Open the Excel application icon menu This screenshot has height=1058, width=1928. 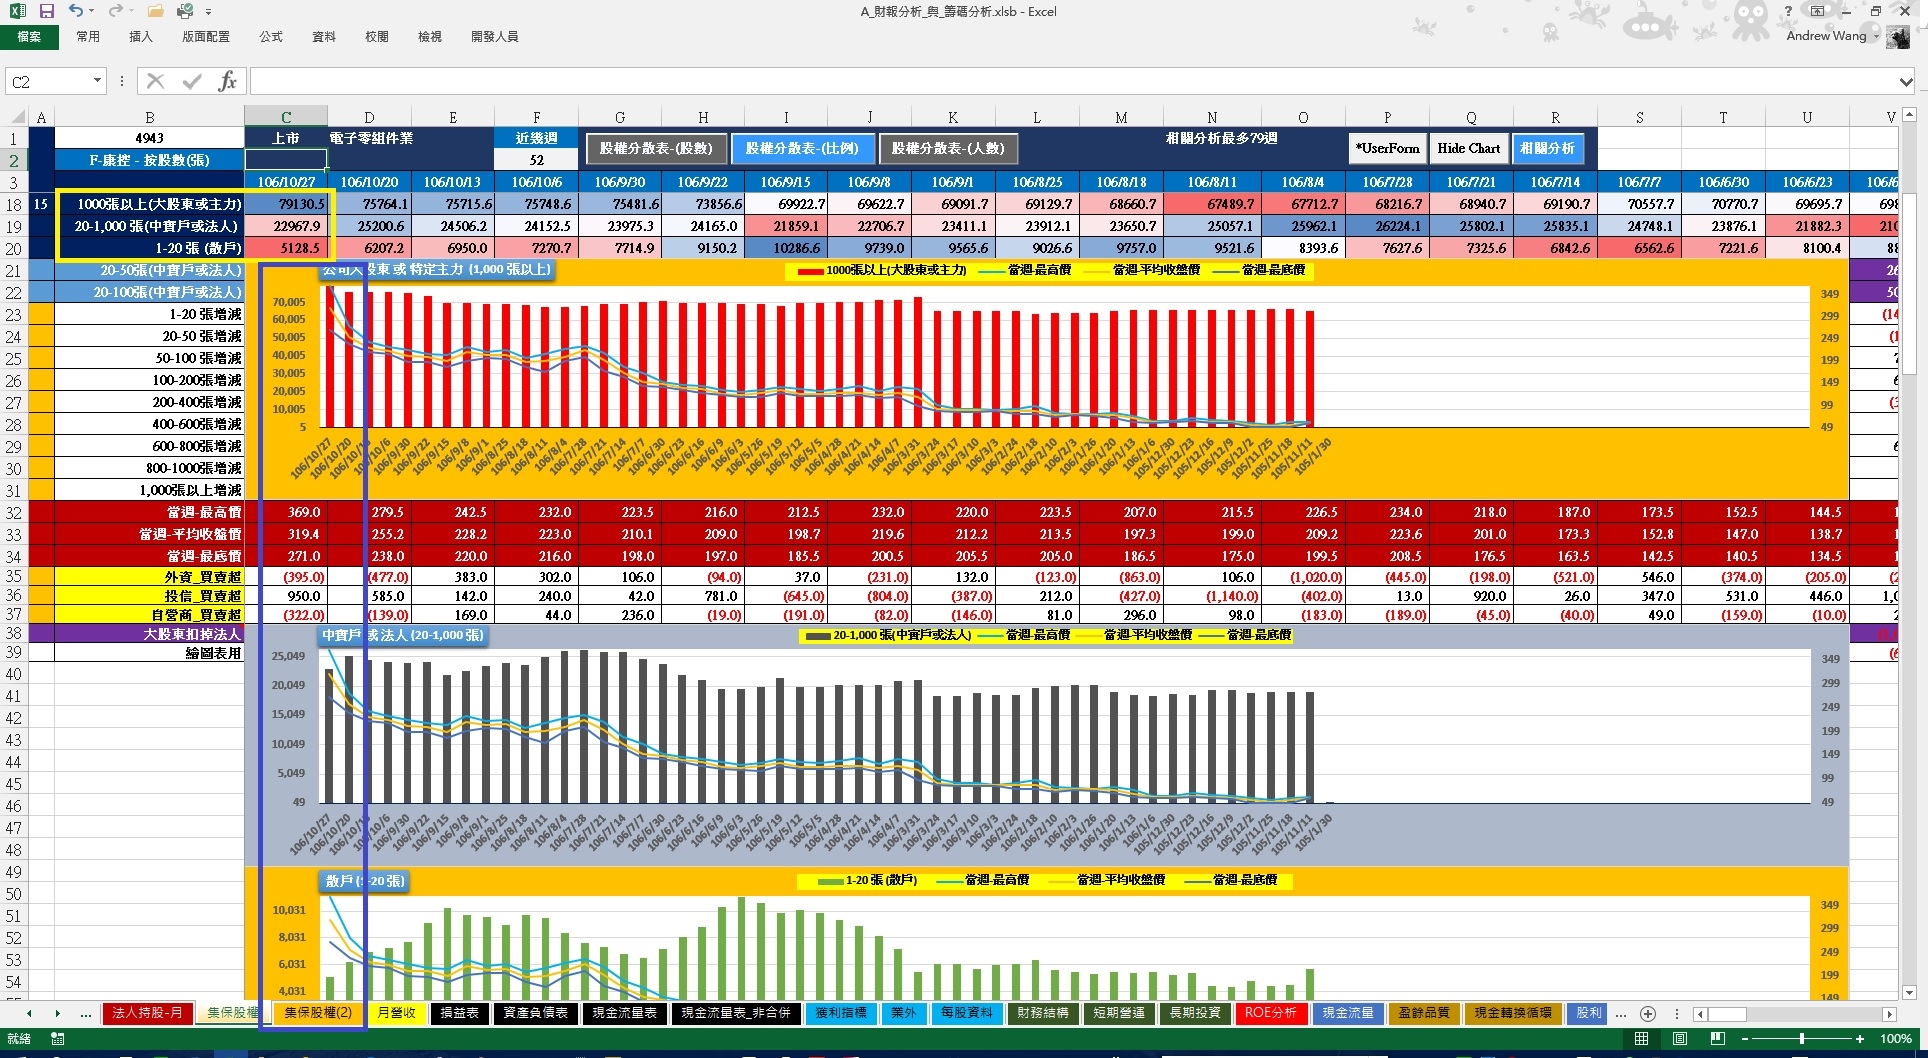tap(18, 11)
